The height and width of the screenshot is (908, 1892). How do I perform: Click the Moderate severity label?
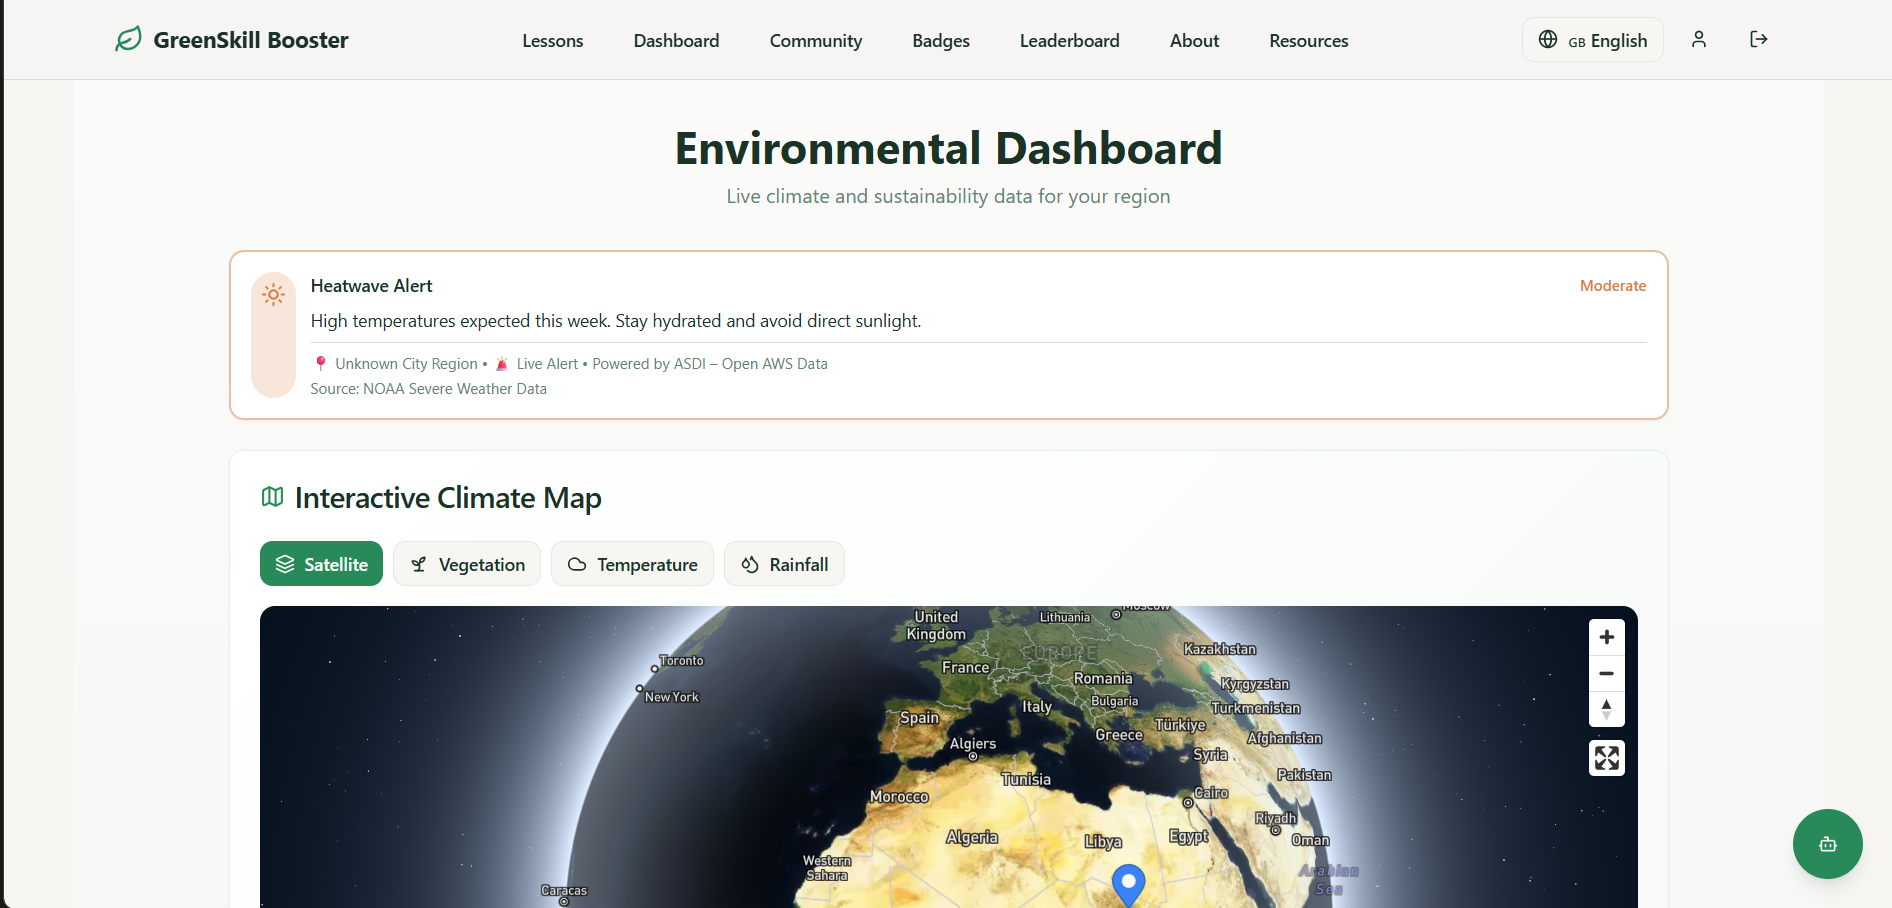point(1613,286)
